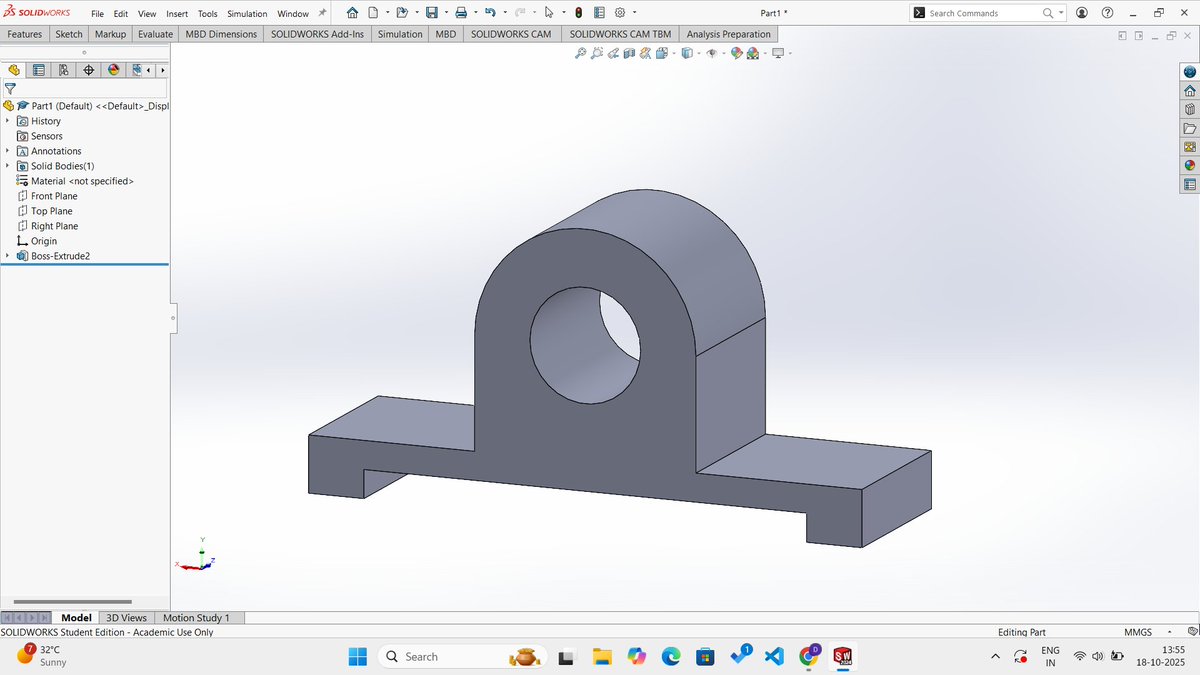Undo the last action with the Undo arrow
This screenshot has height=675, width=1200.
pyautogui.click(x=490, y=13)
